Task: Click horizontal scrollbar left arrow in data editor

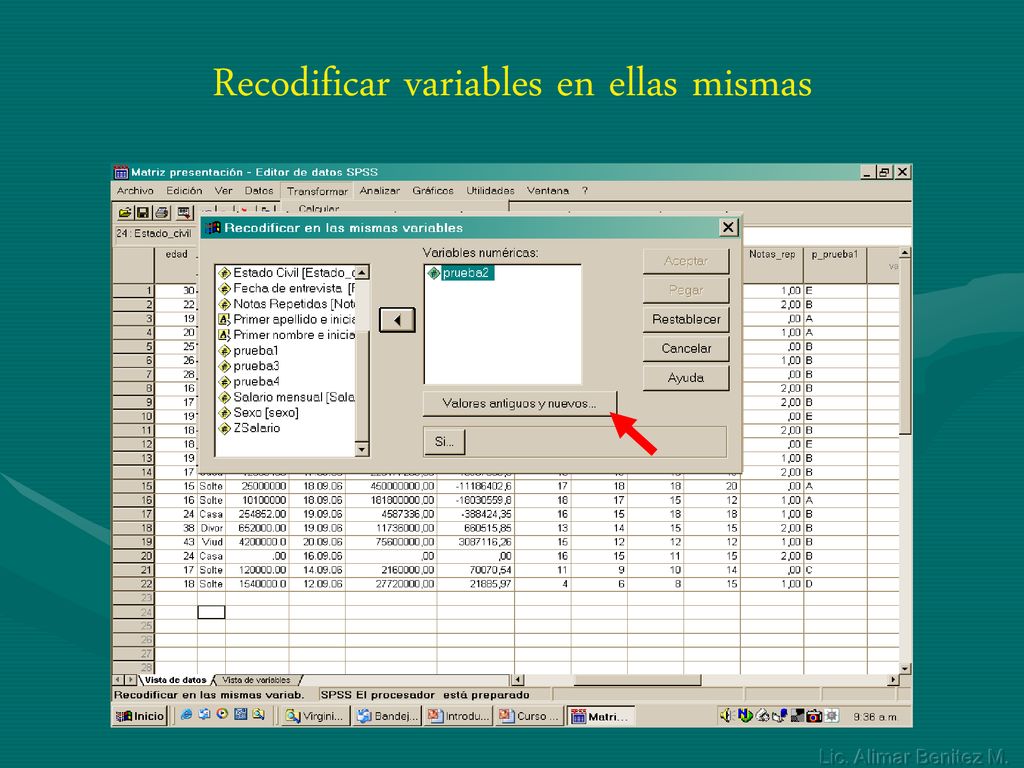Action: [x=518, y=680]
